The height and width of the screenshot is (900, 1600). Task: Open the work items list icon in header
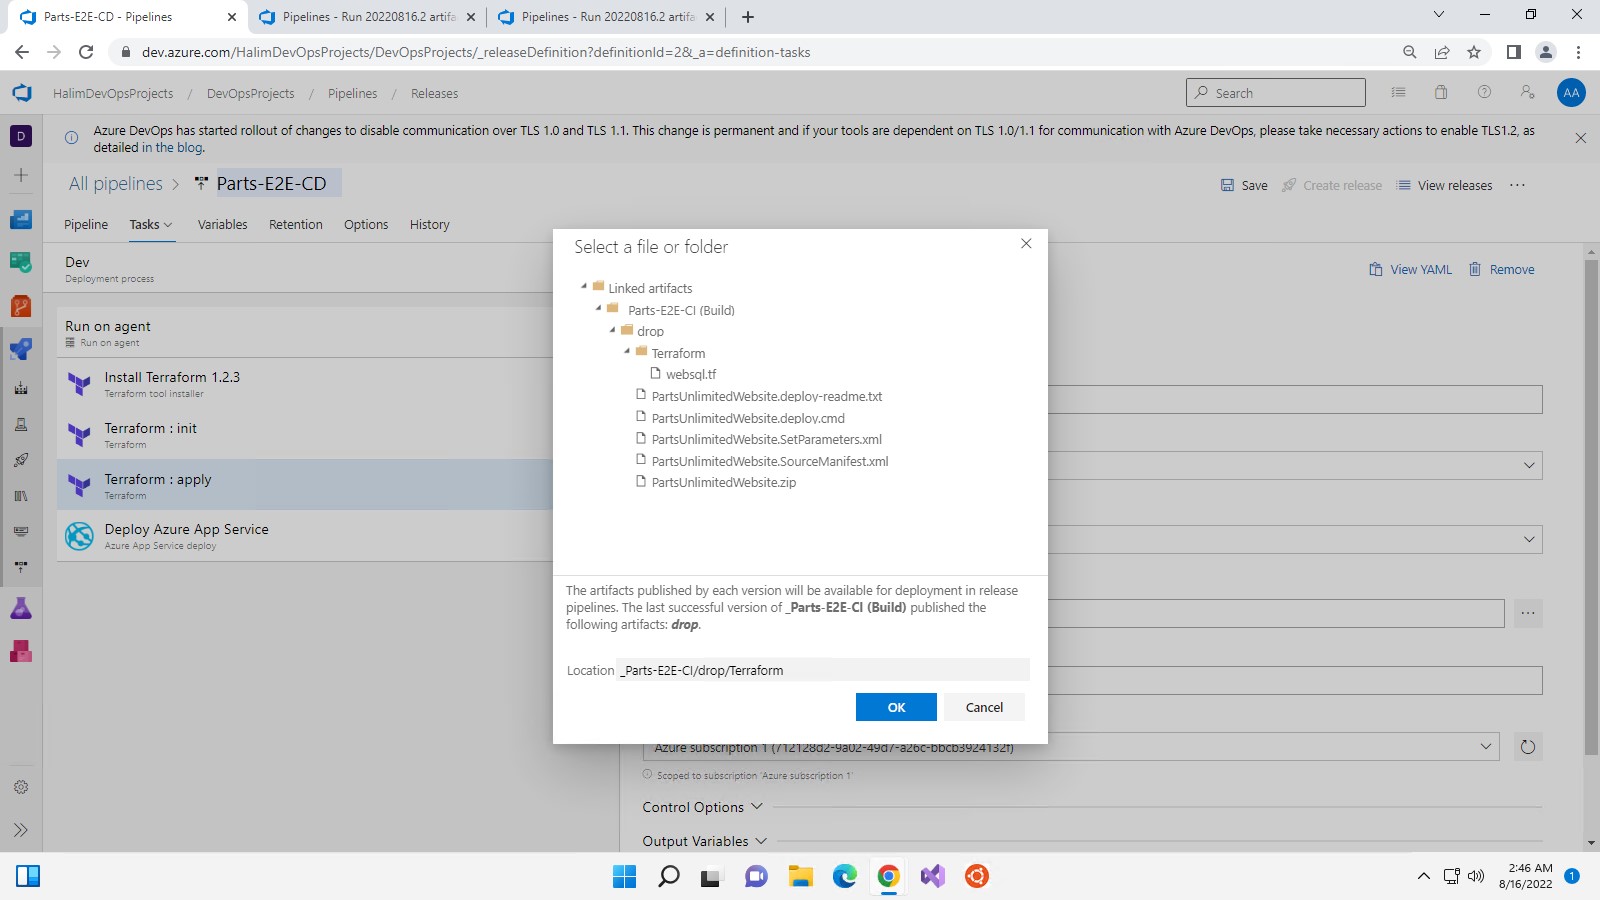[x=1398, y=92]
